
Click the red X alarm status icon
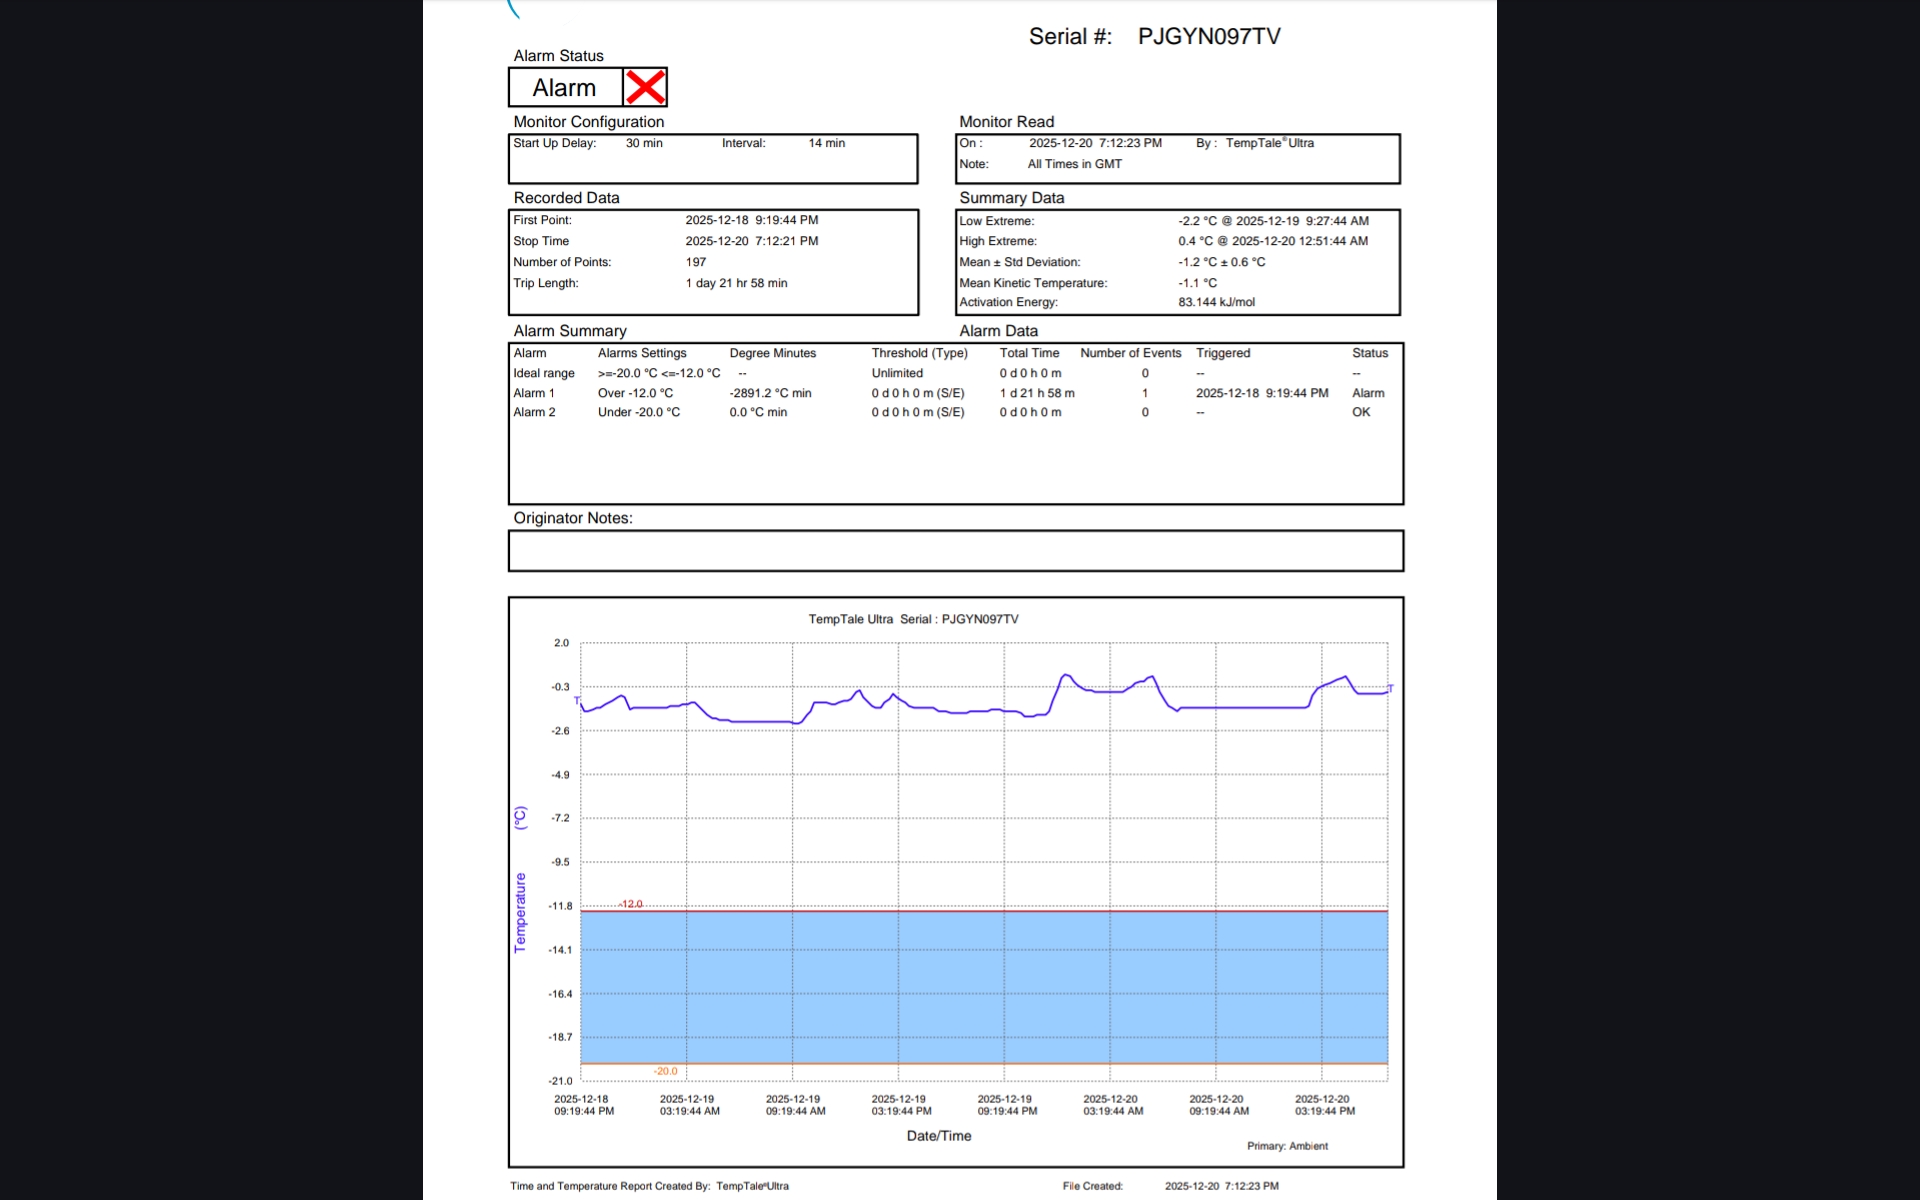point(645,88)
